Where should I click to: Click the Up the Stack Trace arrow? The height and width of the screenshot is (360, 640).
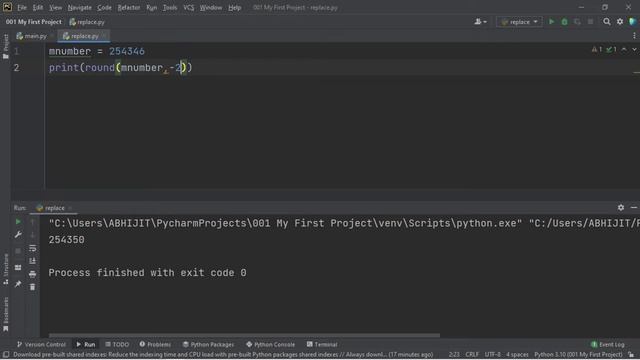pos(33,222)
